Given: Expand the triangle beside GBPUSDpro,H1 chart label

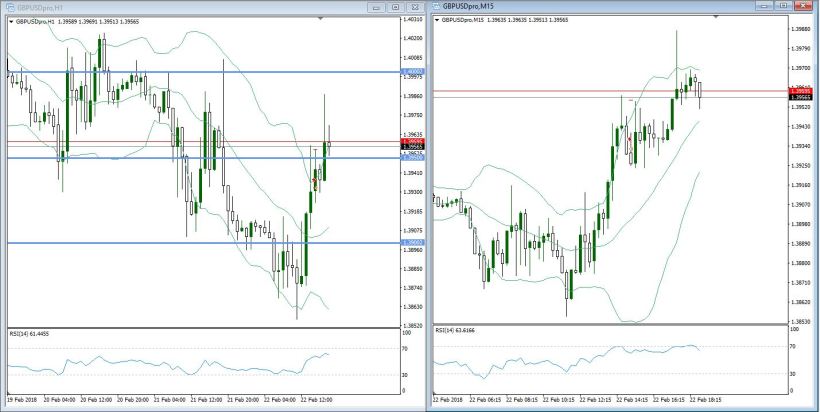Looking at the screenshot, I should click(x=10, y=20).
